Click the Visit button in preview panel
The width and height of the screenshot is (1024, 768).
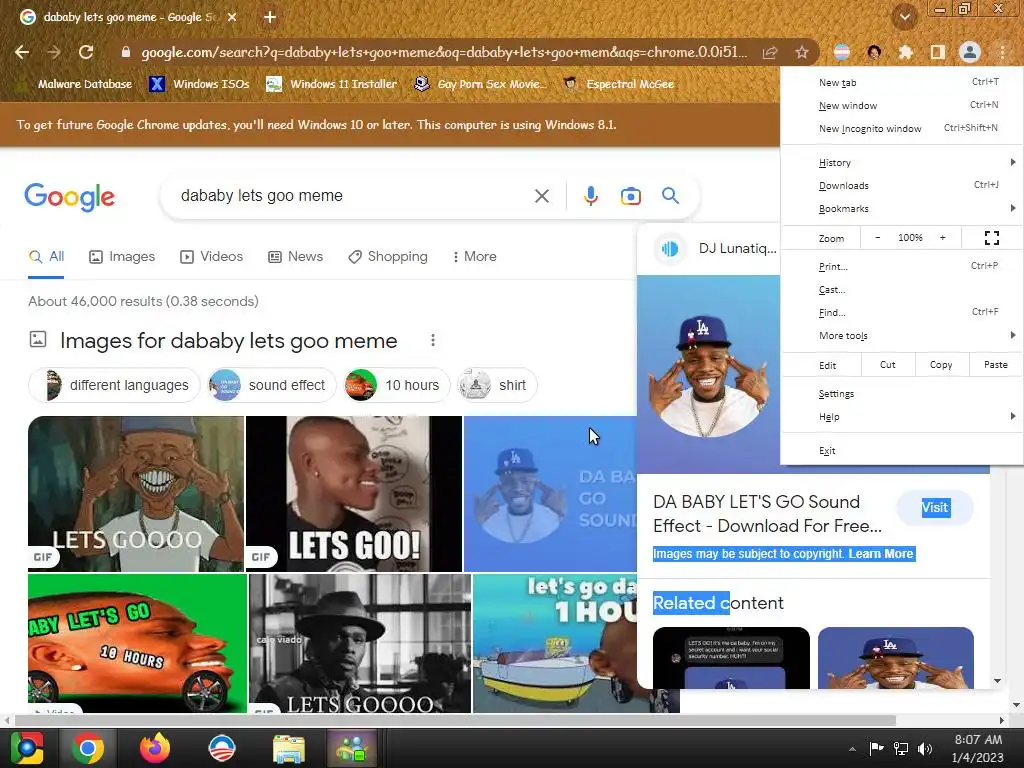click(935, 507)
